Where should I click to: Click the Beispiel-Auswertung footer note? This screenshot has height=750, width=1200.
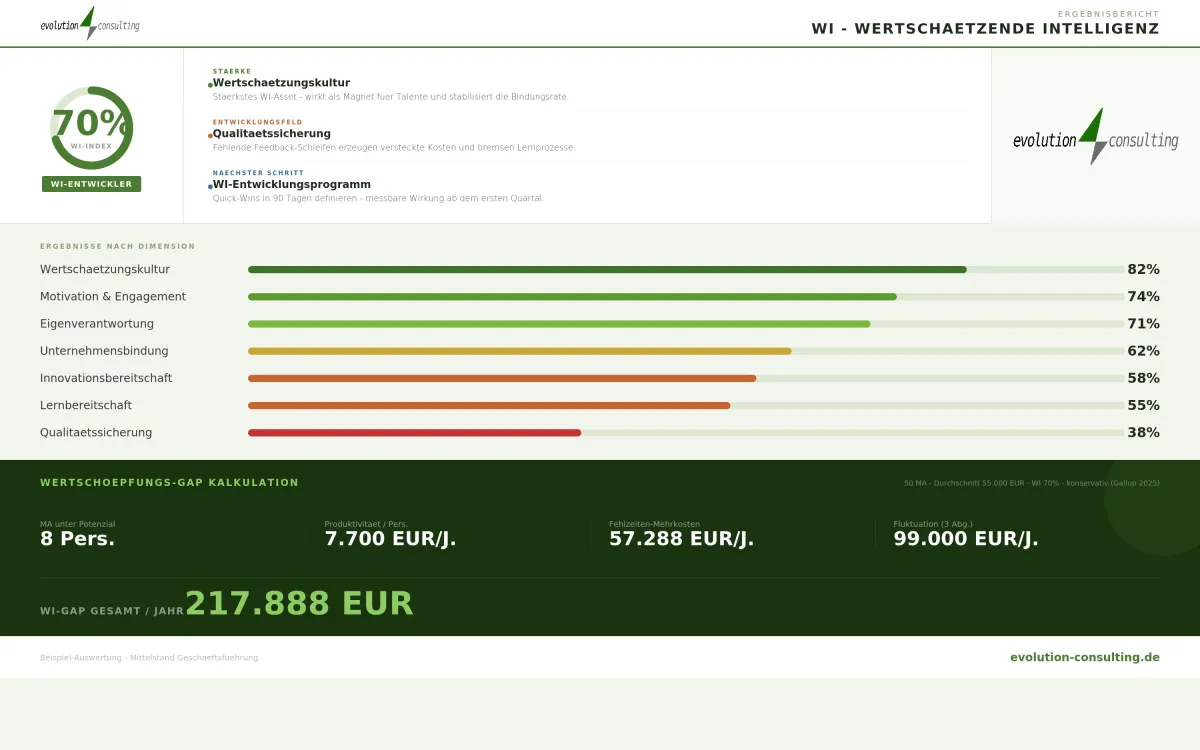pyautogui.click(x=149, y=658)
